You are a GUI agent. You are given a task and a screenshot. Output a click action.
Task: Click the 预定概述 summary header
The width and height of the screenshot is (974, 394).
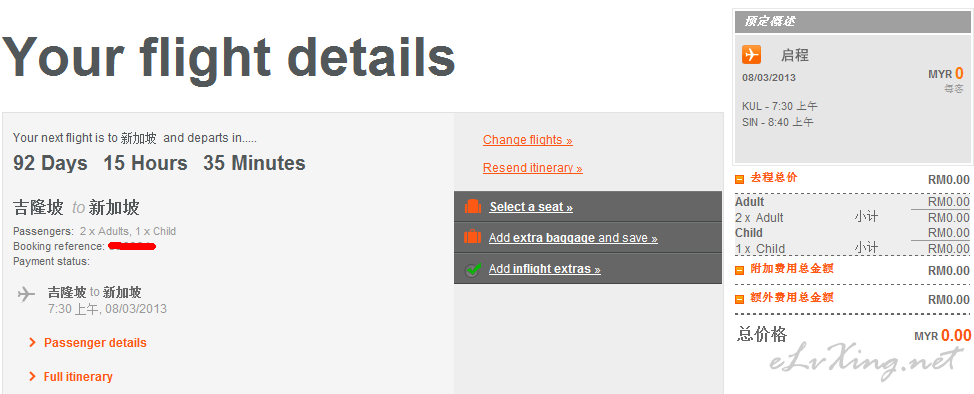coord(851,22)
